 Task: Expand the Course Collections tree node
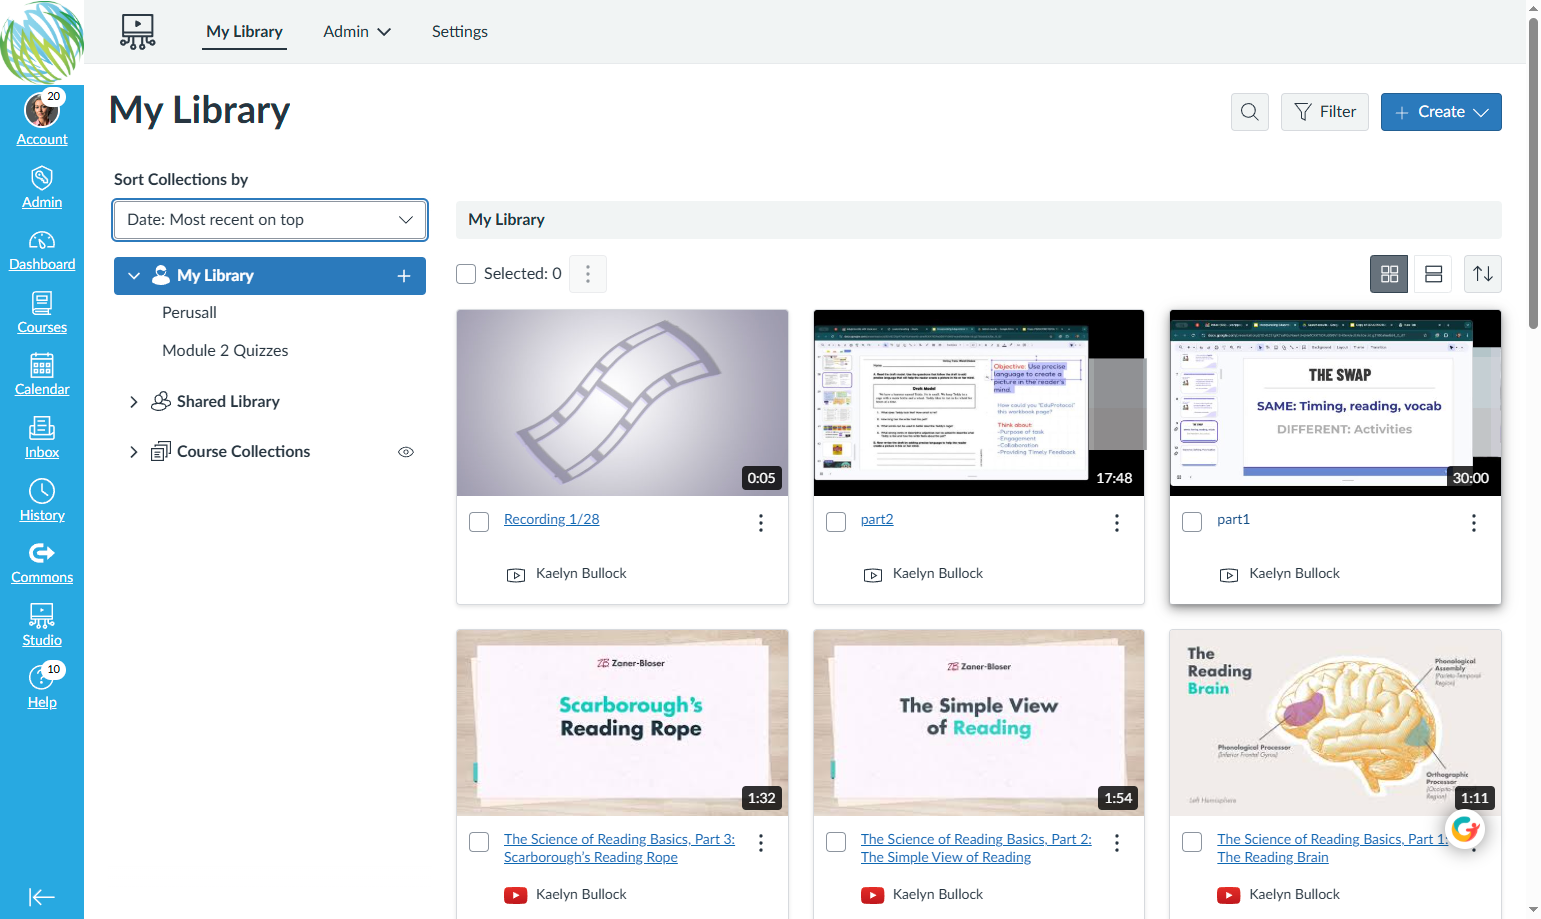pyautogui.click(x=134, y=452)
